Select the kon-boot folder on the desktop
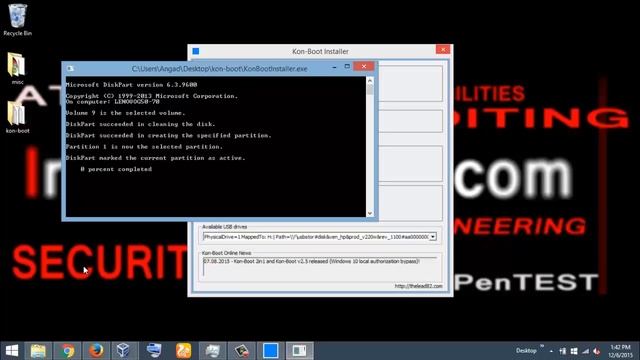This screenshot has width=640, height=360. [x=17, y=117]
